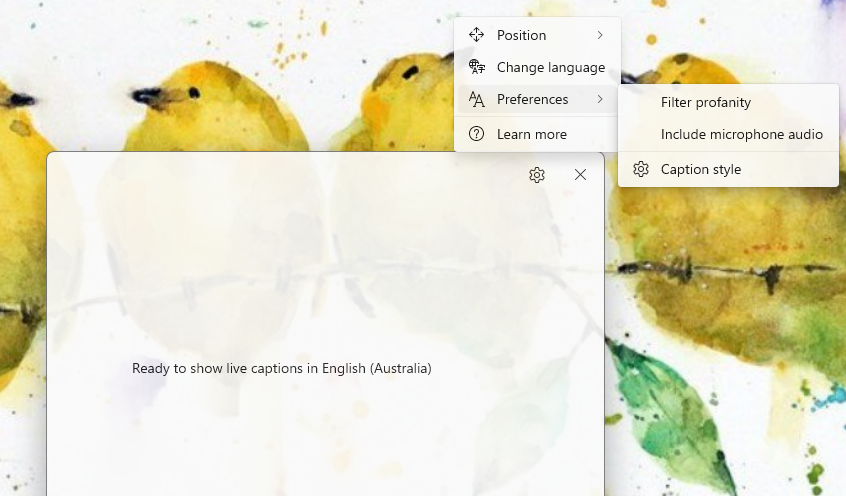Enable Include microphone audio
This screenshot has width=846, height=496.
click(741, 134)
